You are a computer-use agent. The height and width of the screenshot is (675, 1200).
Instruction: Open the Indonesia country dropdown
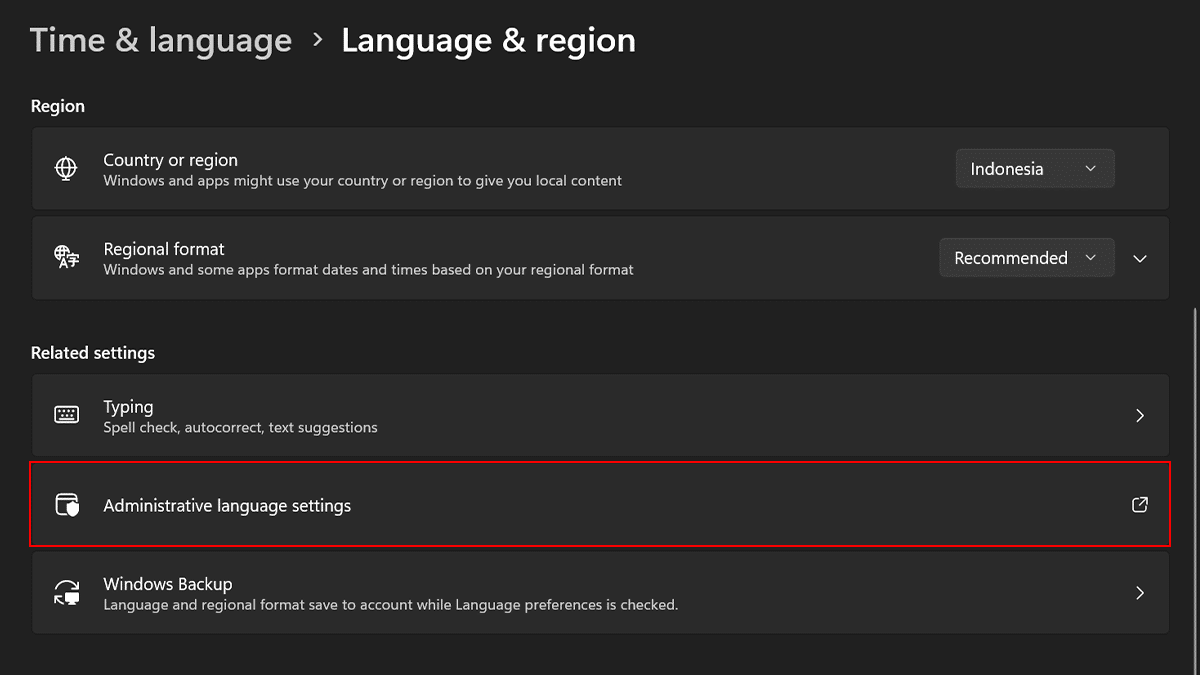coord(1034,169)
